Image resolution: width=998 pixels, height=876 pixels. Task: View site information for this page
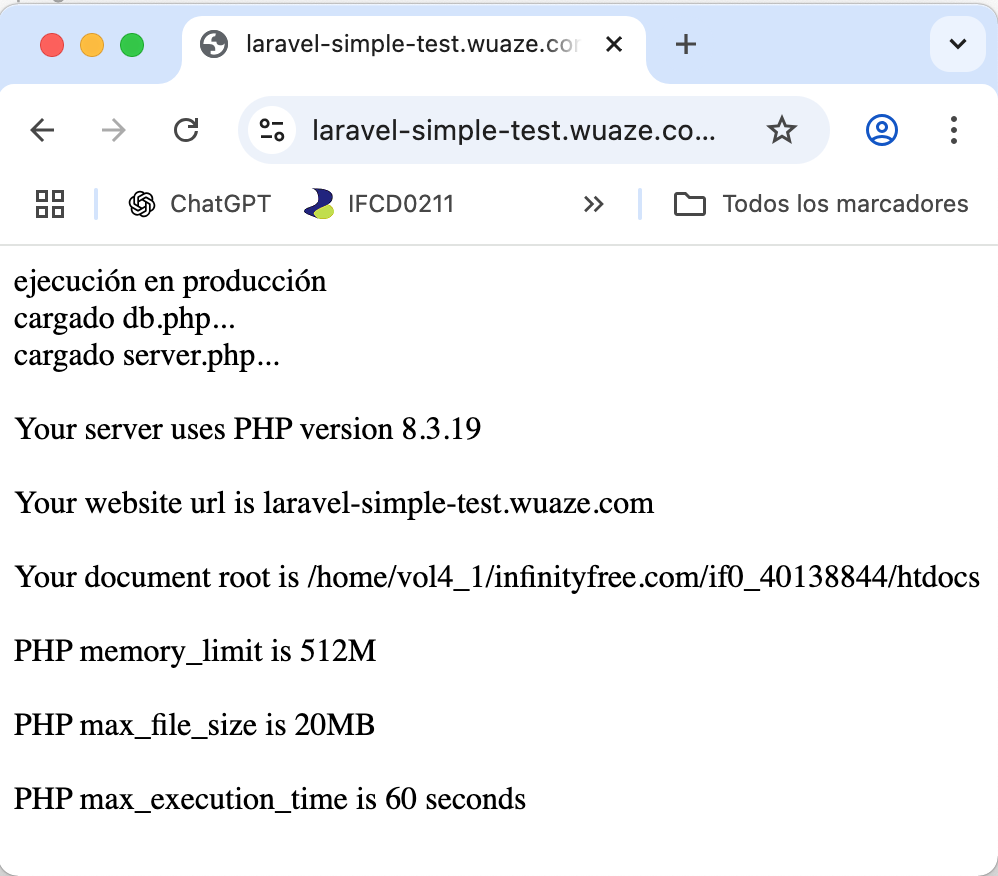271,130
